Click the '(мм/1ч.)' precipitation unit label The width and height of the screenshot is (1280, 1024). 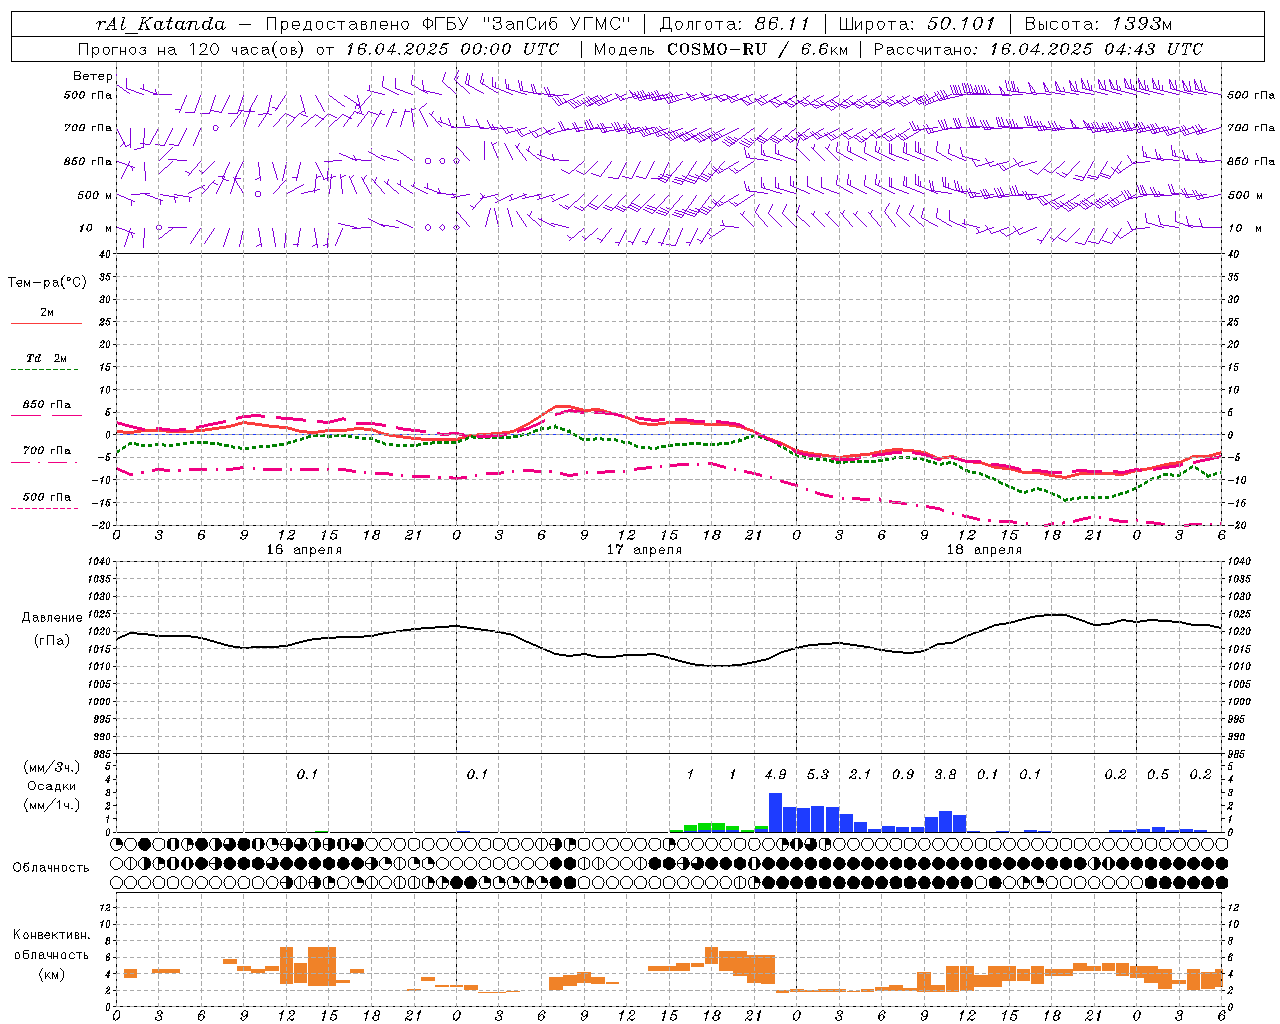point(52,805)
